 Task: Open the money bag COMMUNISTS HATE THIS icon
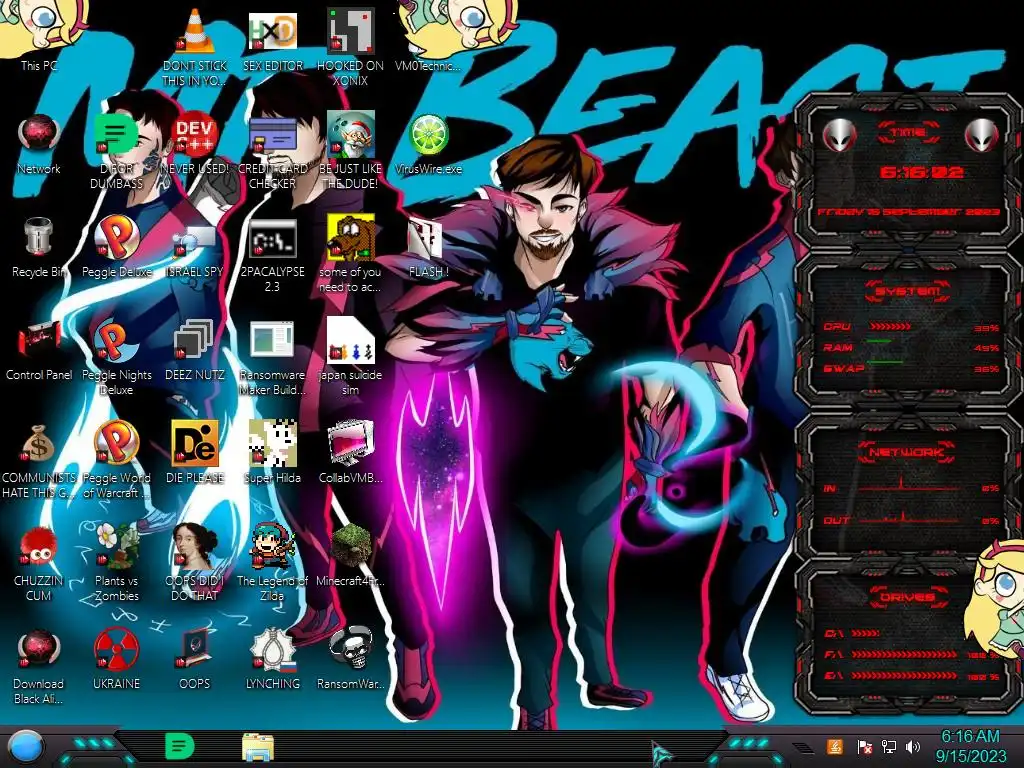coord(39,460)
